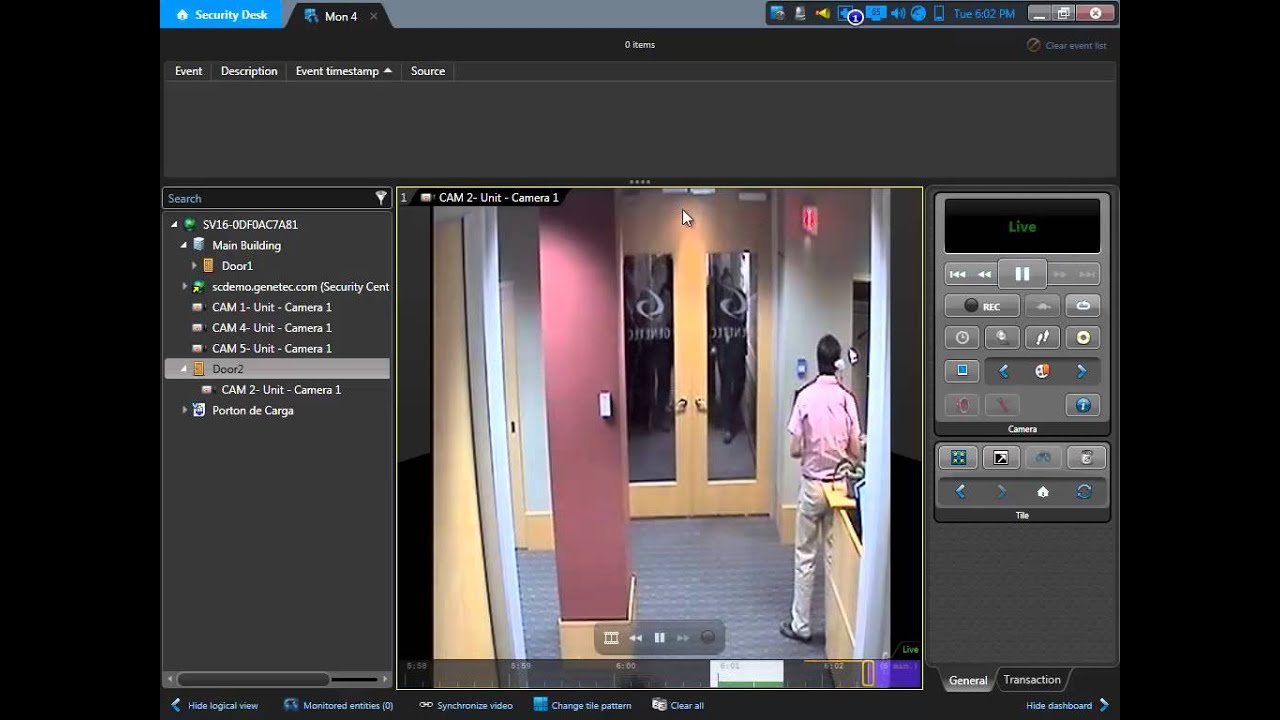This screenshot has width=1280, height=720.
Task: Expand the Door1 node
Action: click(194, 266)
